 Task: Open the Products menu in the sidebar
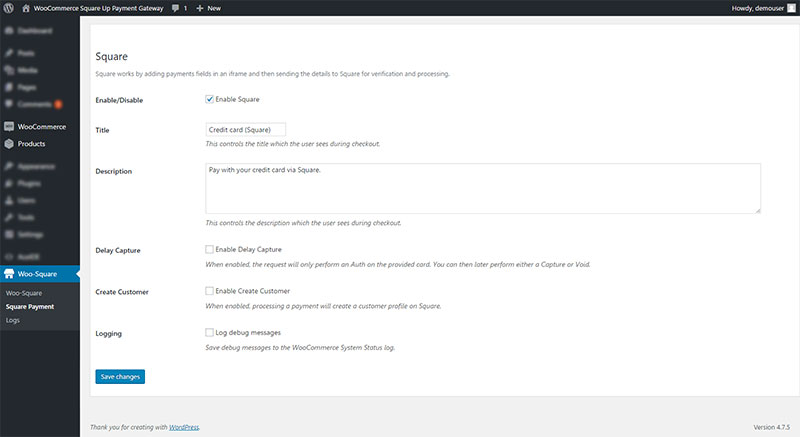tap(40, 144)
